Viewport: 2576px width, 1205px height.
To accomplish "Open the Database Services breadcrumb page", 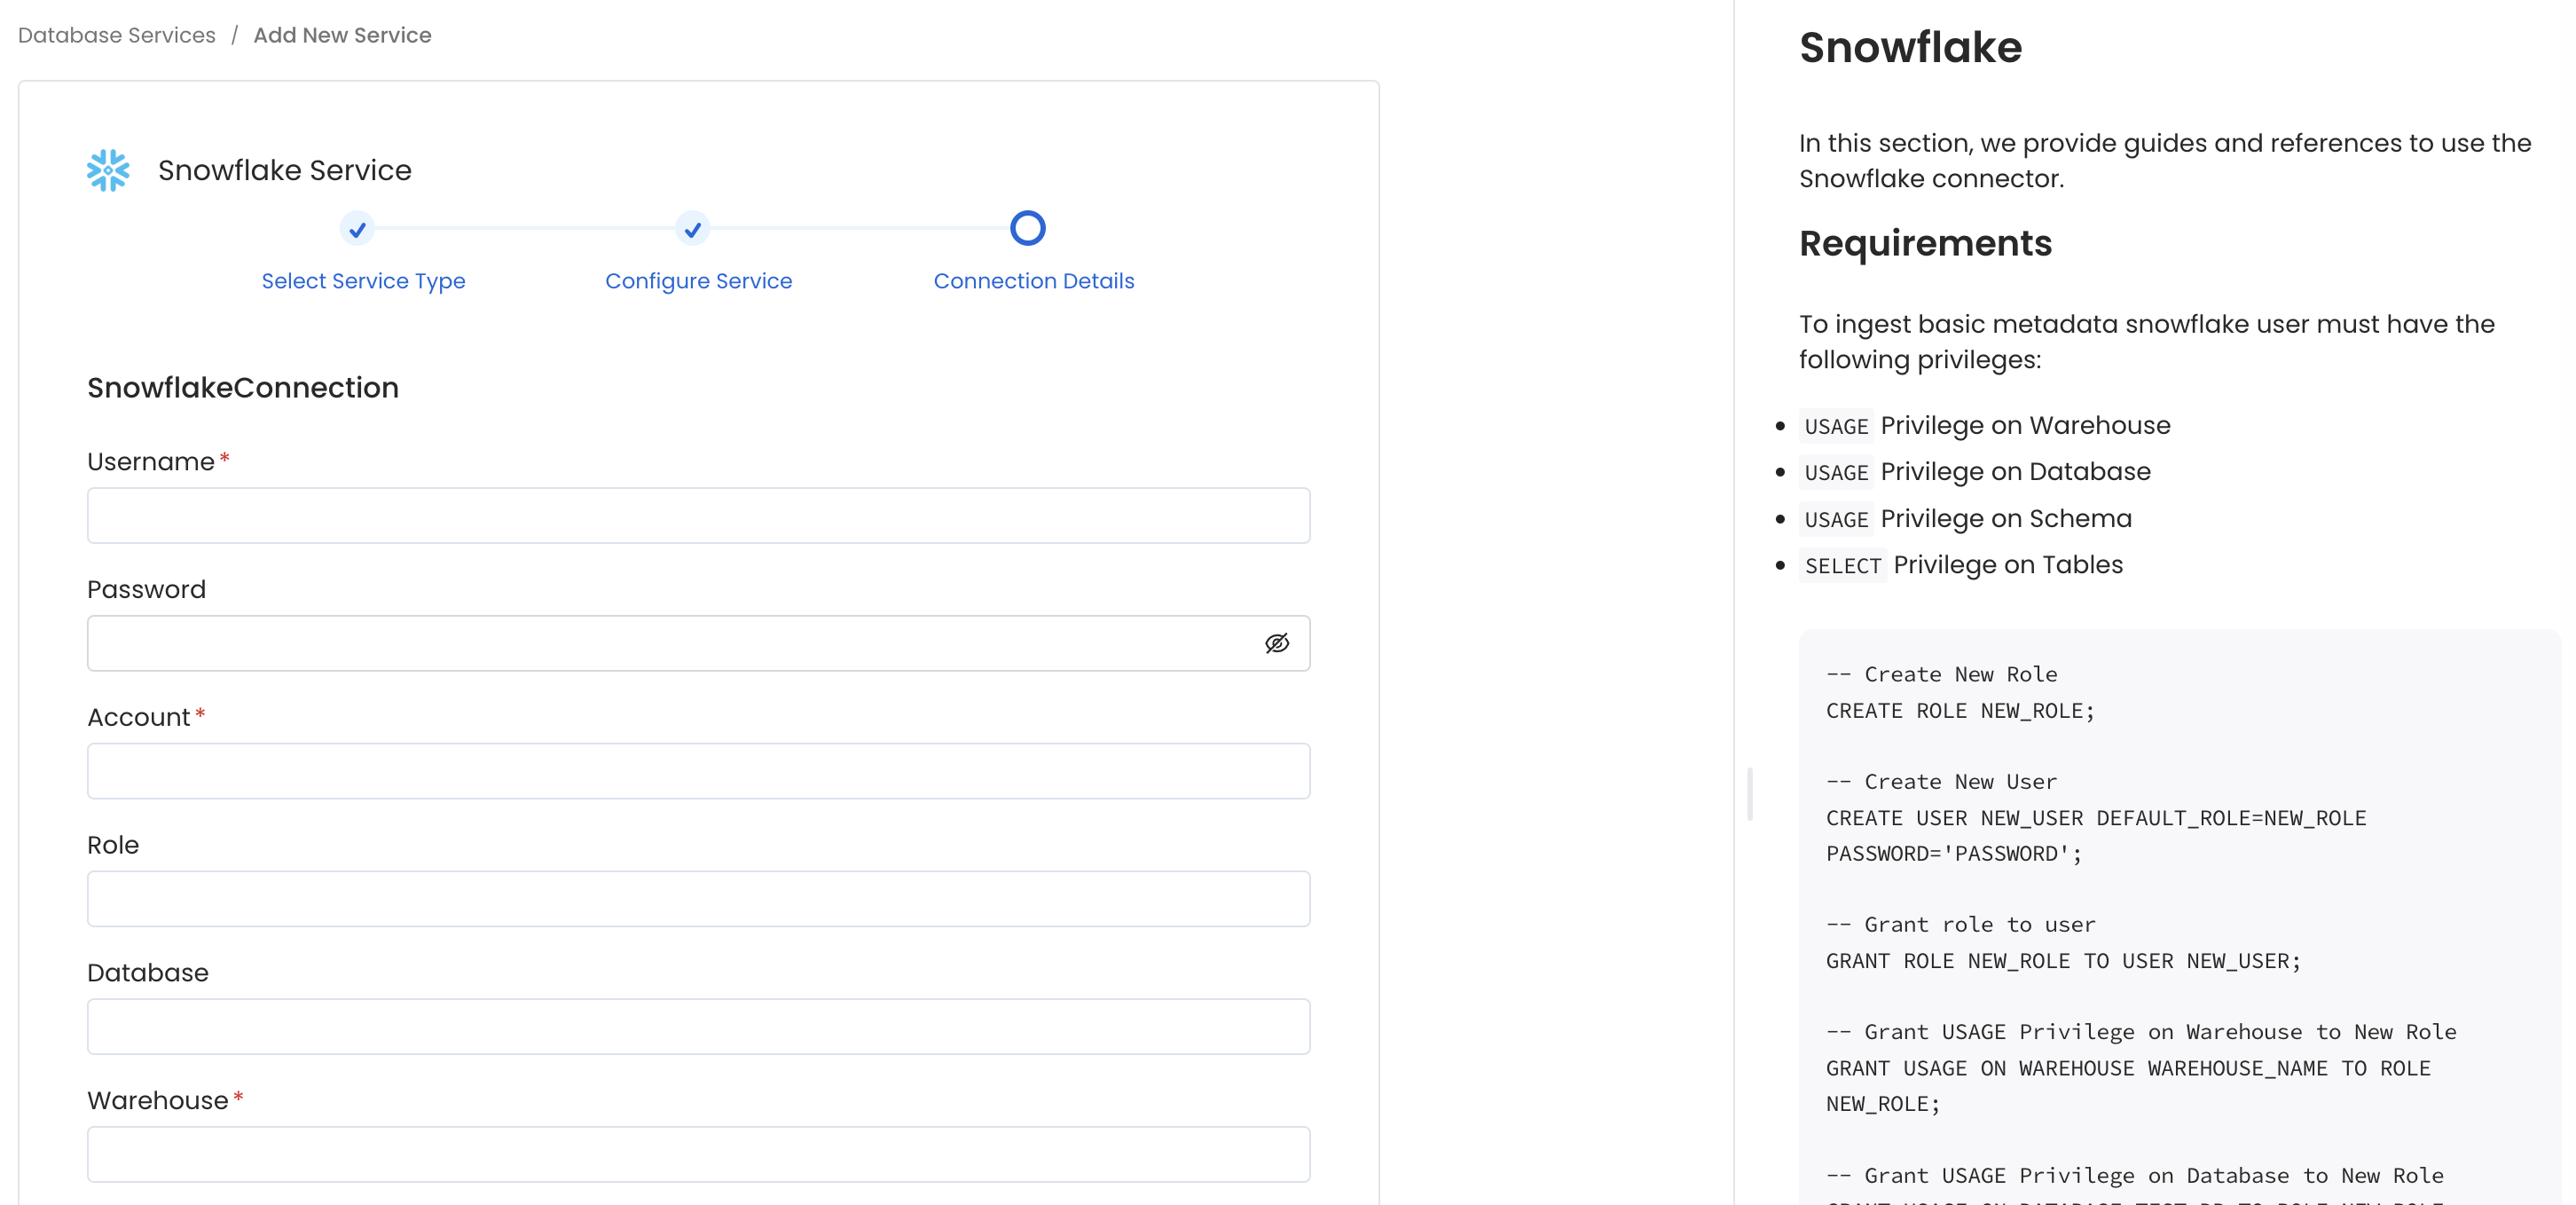I will click(116, 35).
